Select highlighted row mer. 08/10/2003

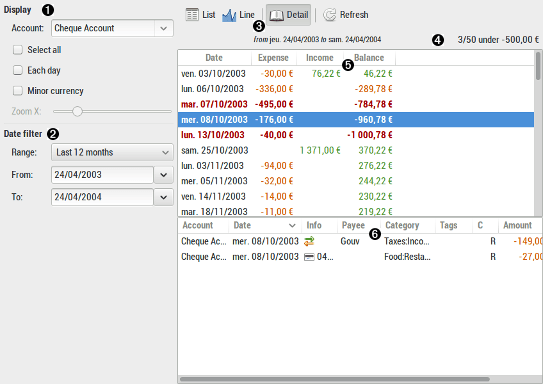pos(356,120)
